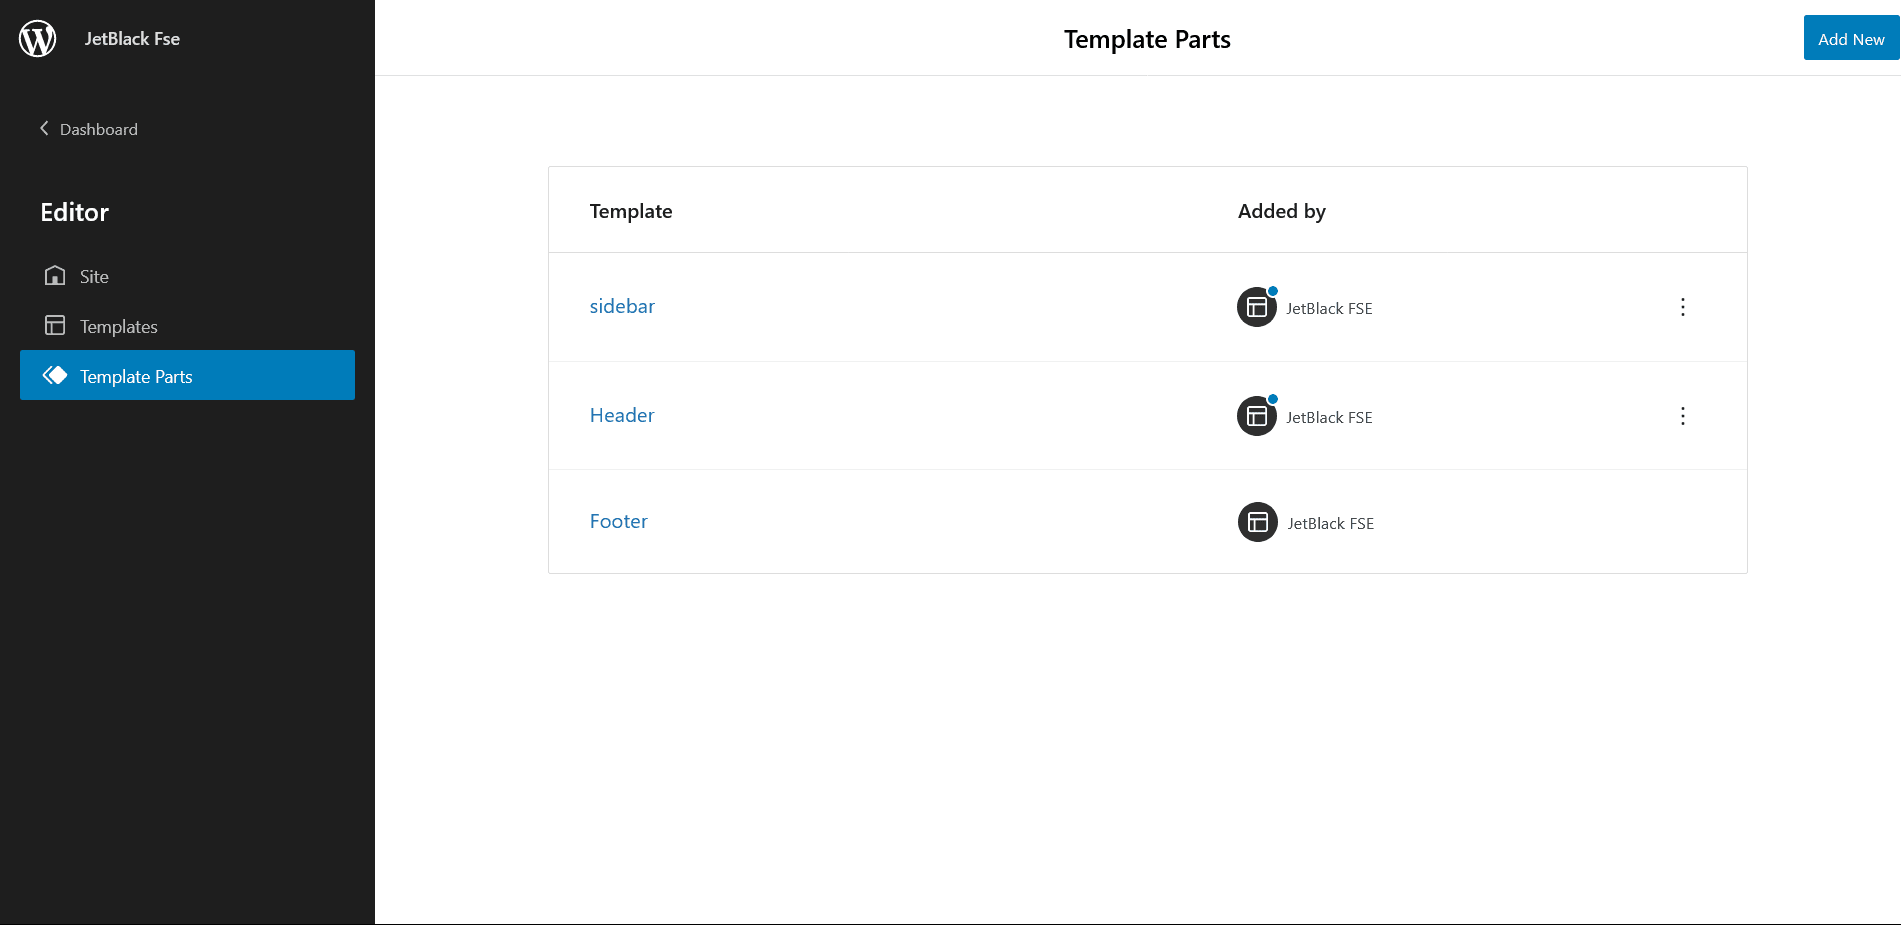
Task: Click the Template Parts diamond icon
Action: point(55,375)
